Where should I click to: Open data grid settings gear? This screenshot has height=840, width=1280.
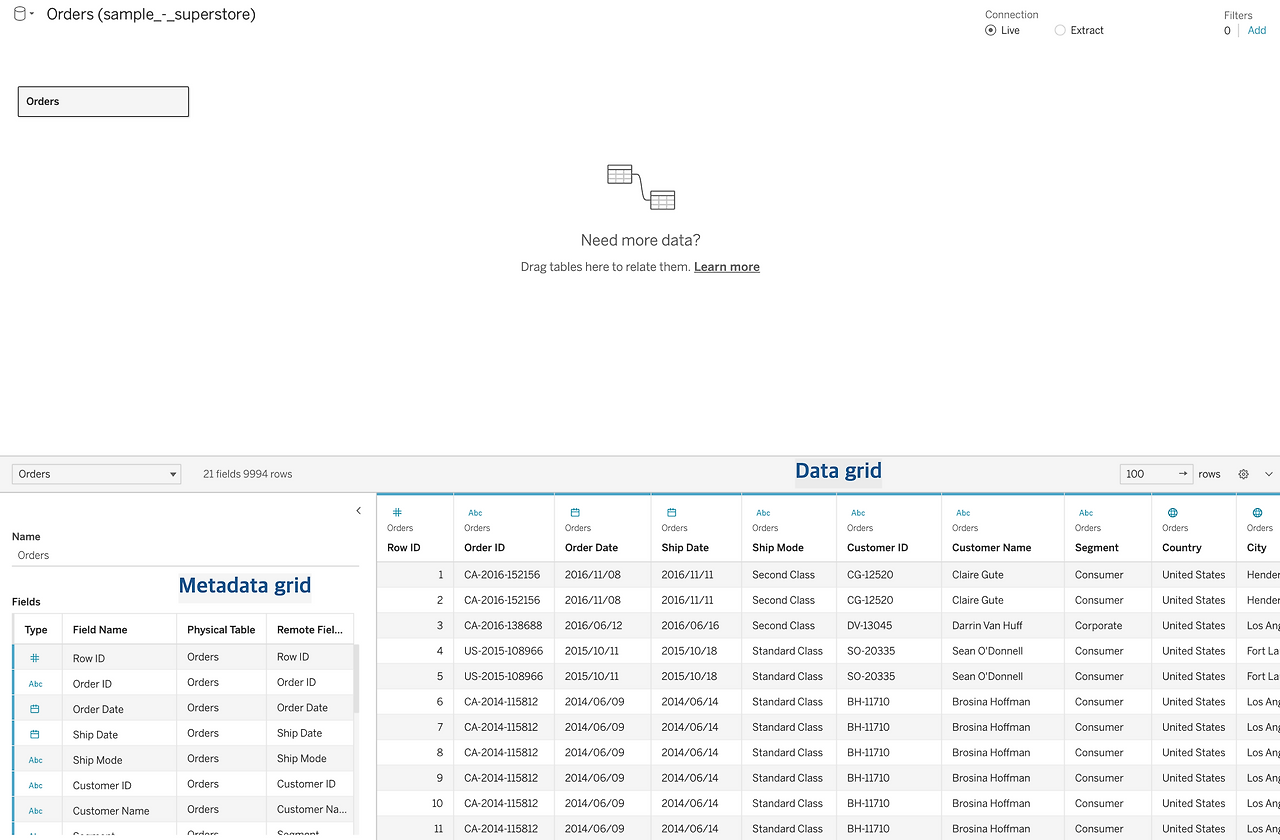point(1244,474)
